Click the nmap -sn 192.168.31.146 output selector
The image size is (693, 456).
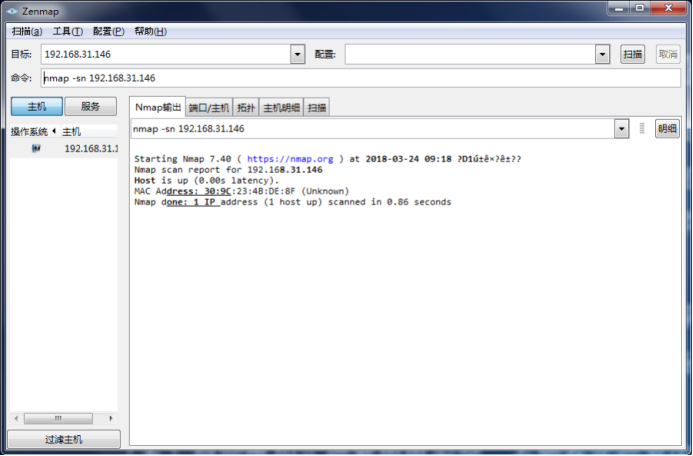pos(373,129)
